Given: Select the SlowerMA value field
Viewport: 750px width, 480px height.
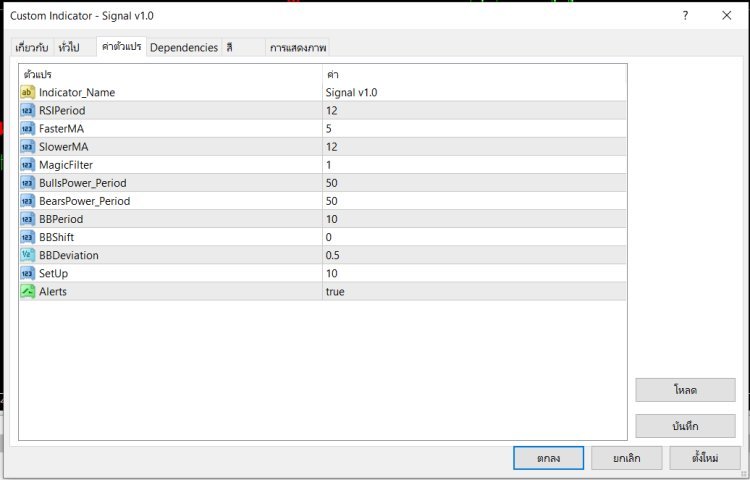Looking at the screenshot, I should (474, 146).
